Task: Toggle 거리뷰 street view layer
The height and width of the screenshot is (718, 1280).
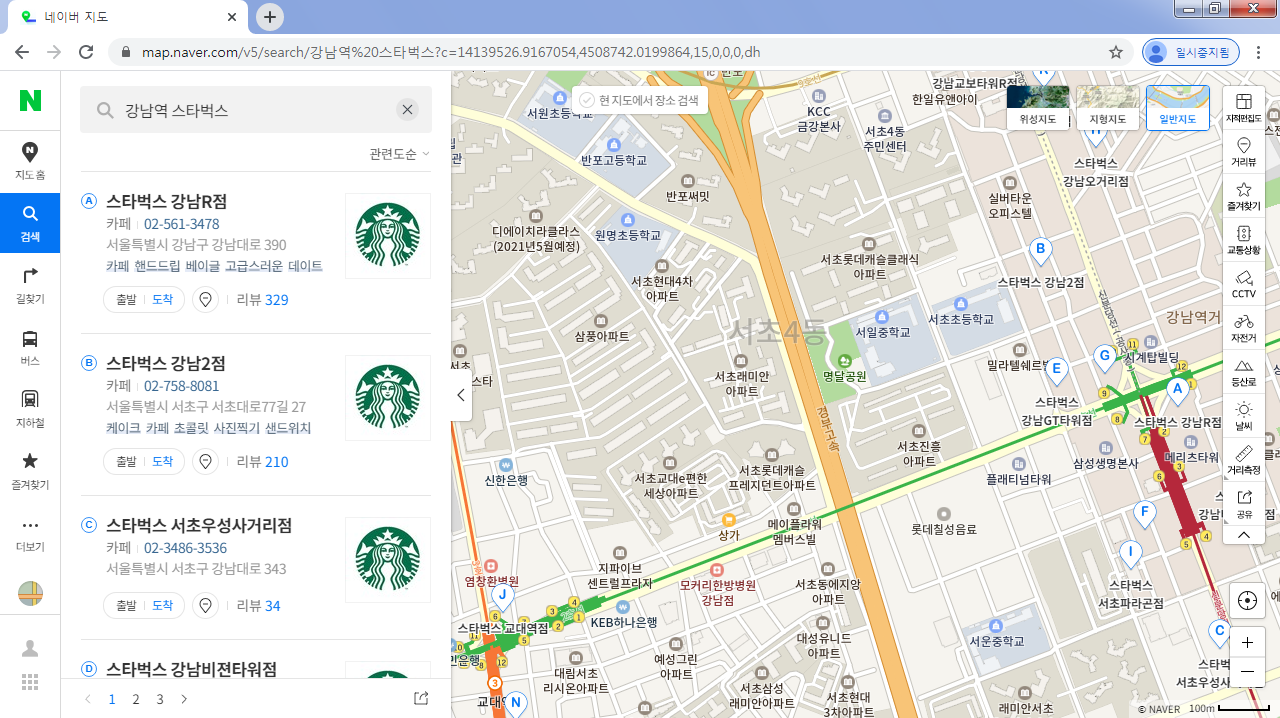Action: [x=1244, y=152]
